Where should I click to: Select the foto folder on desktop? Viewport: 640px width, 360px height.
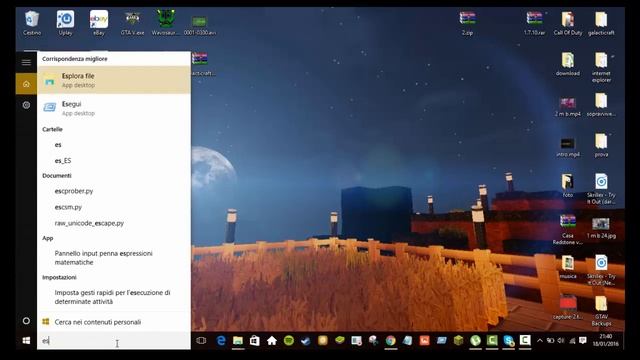click(x=568, y=186)
